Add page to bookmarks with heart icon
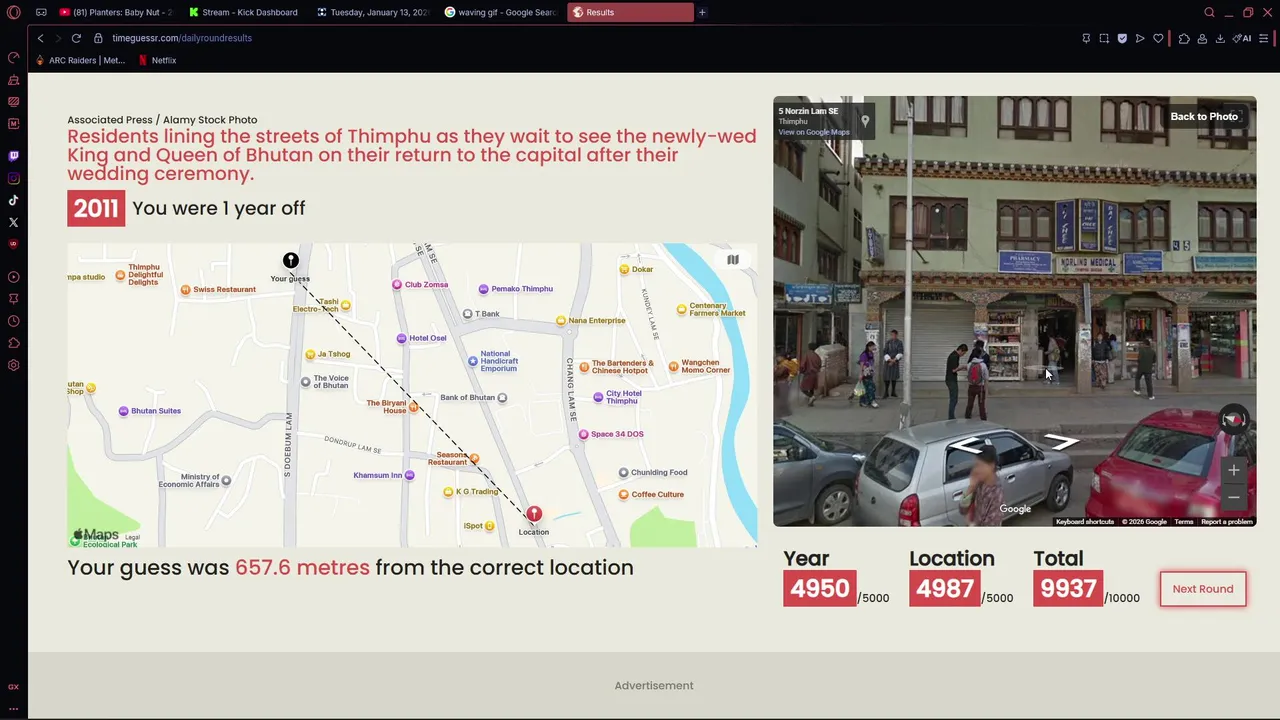Image resolution: width=1280 pixels, height=720 pixels. pos(1158,38)
